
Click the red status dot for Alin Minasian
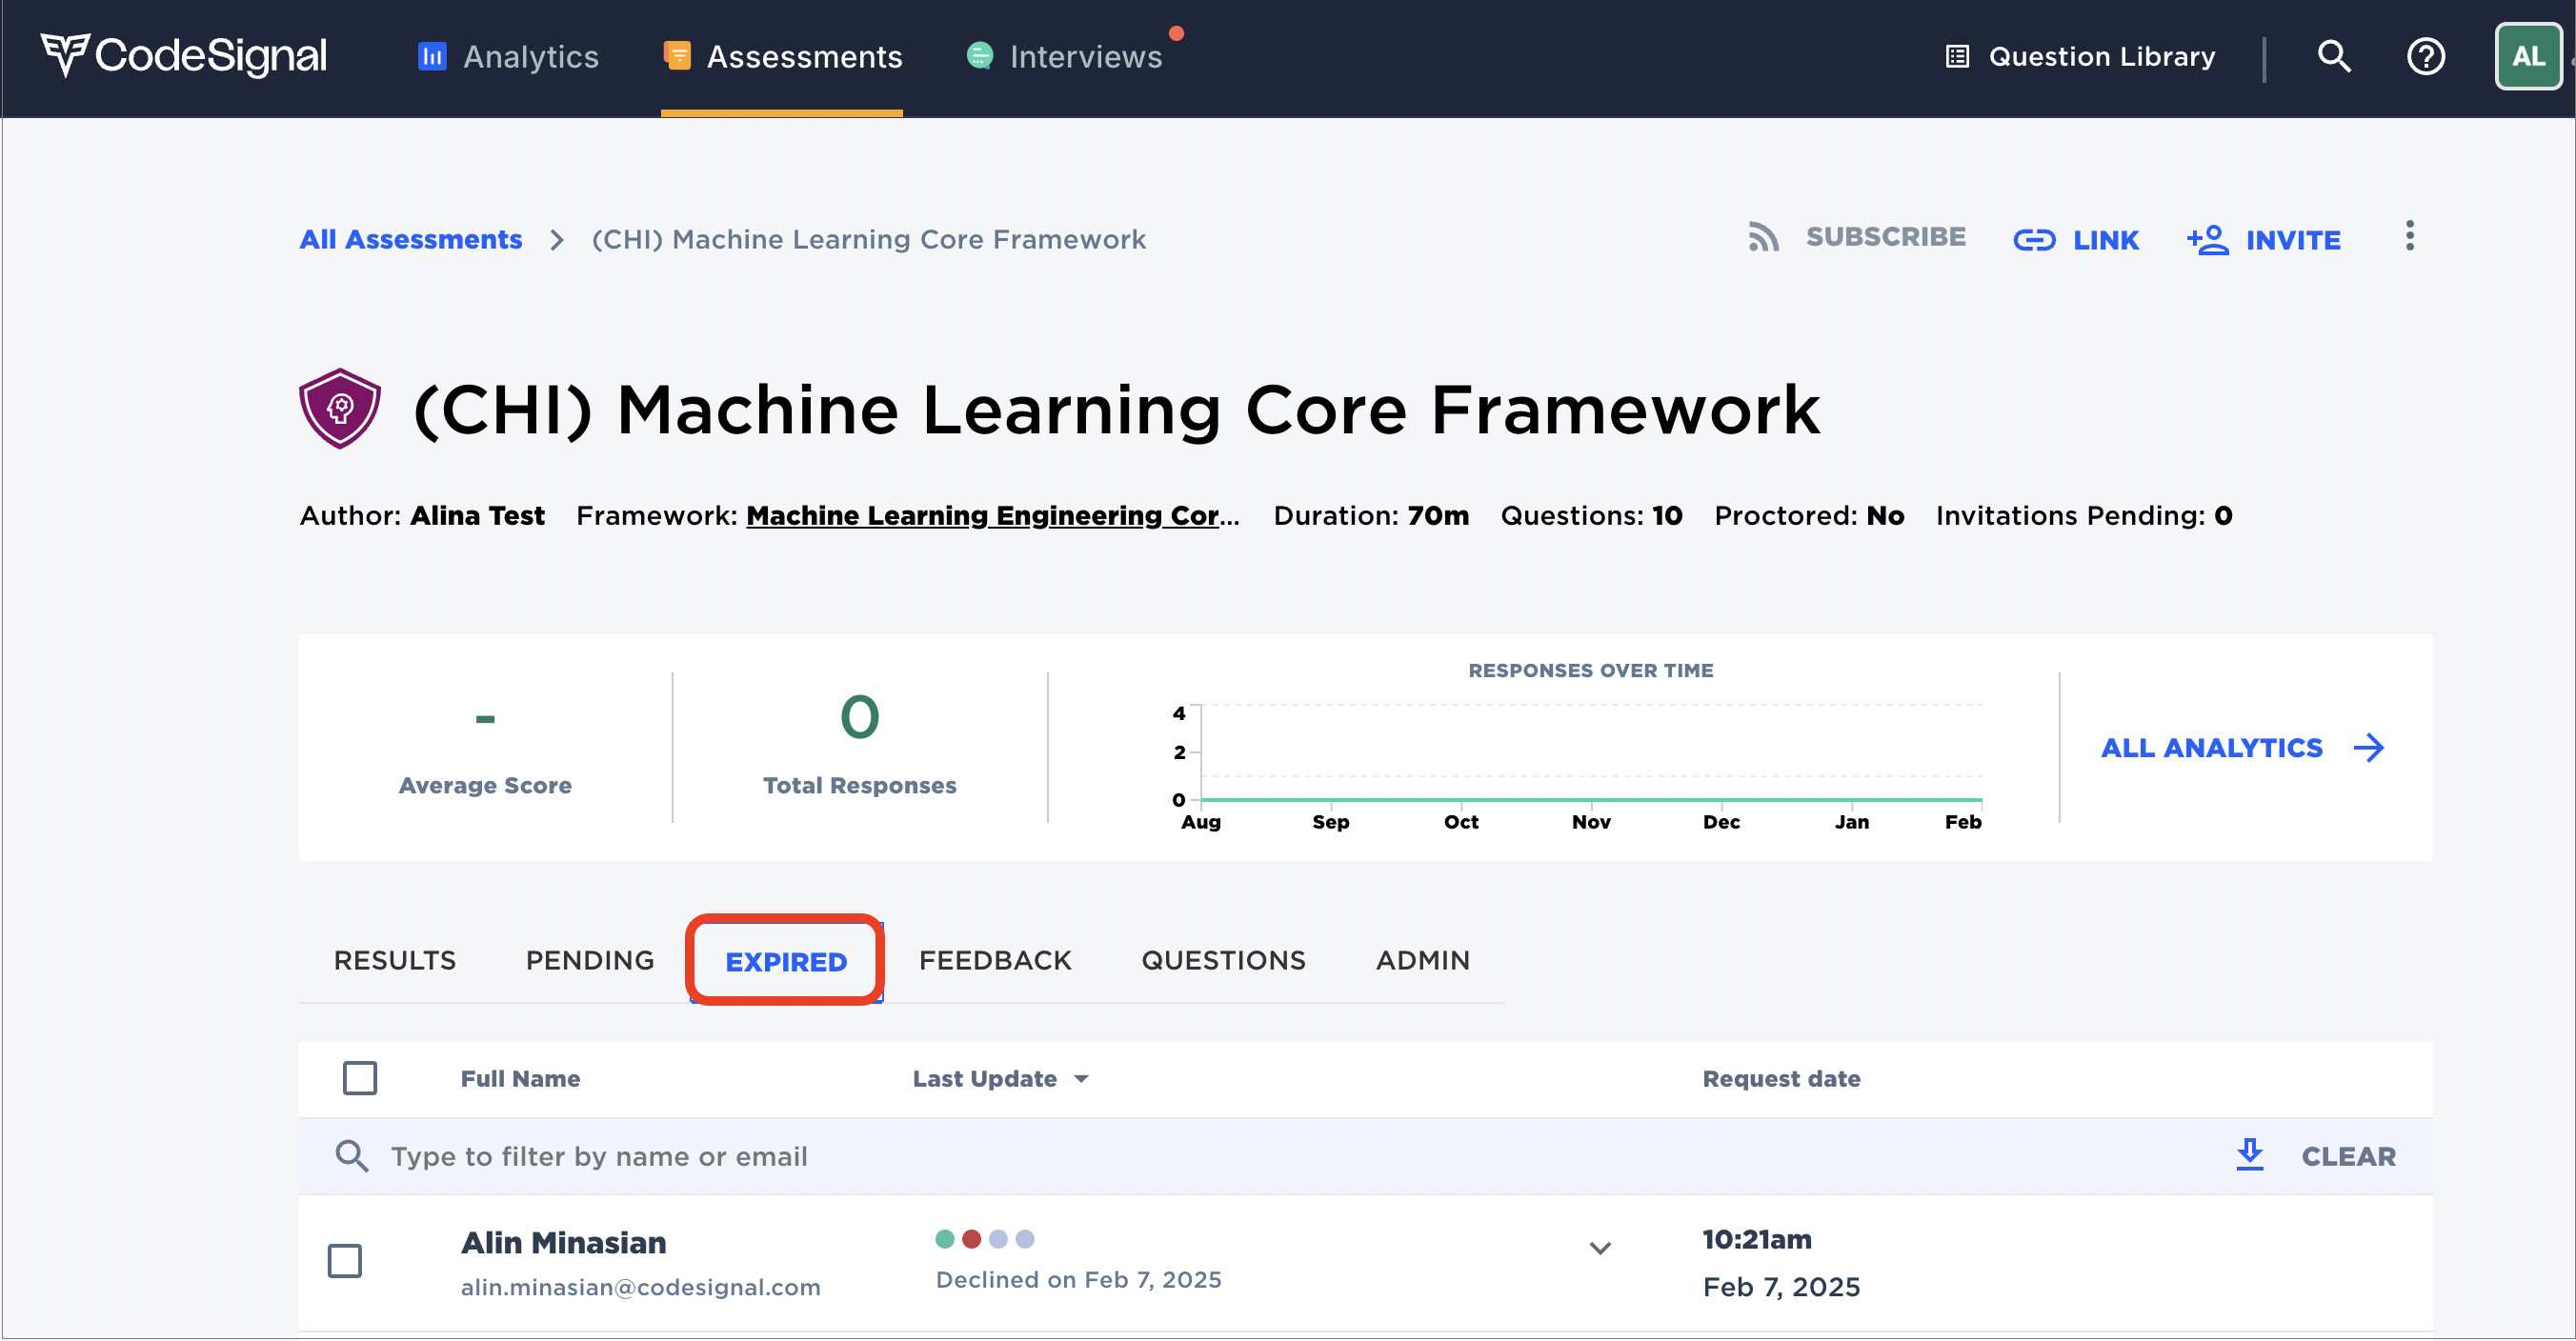click(x=971, y=1238)
